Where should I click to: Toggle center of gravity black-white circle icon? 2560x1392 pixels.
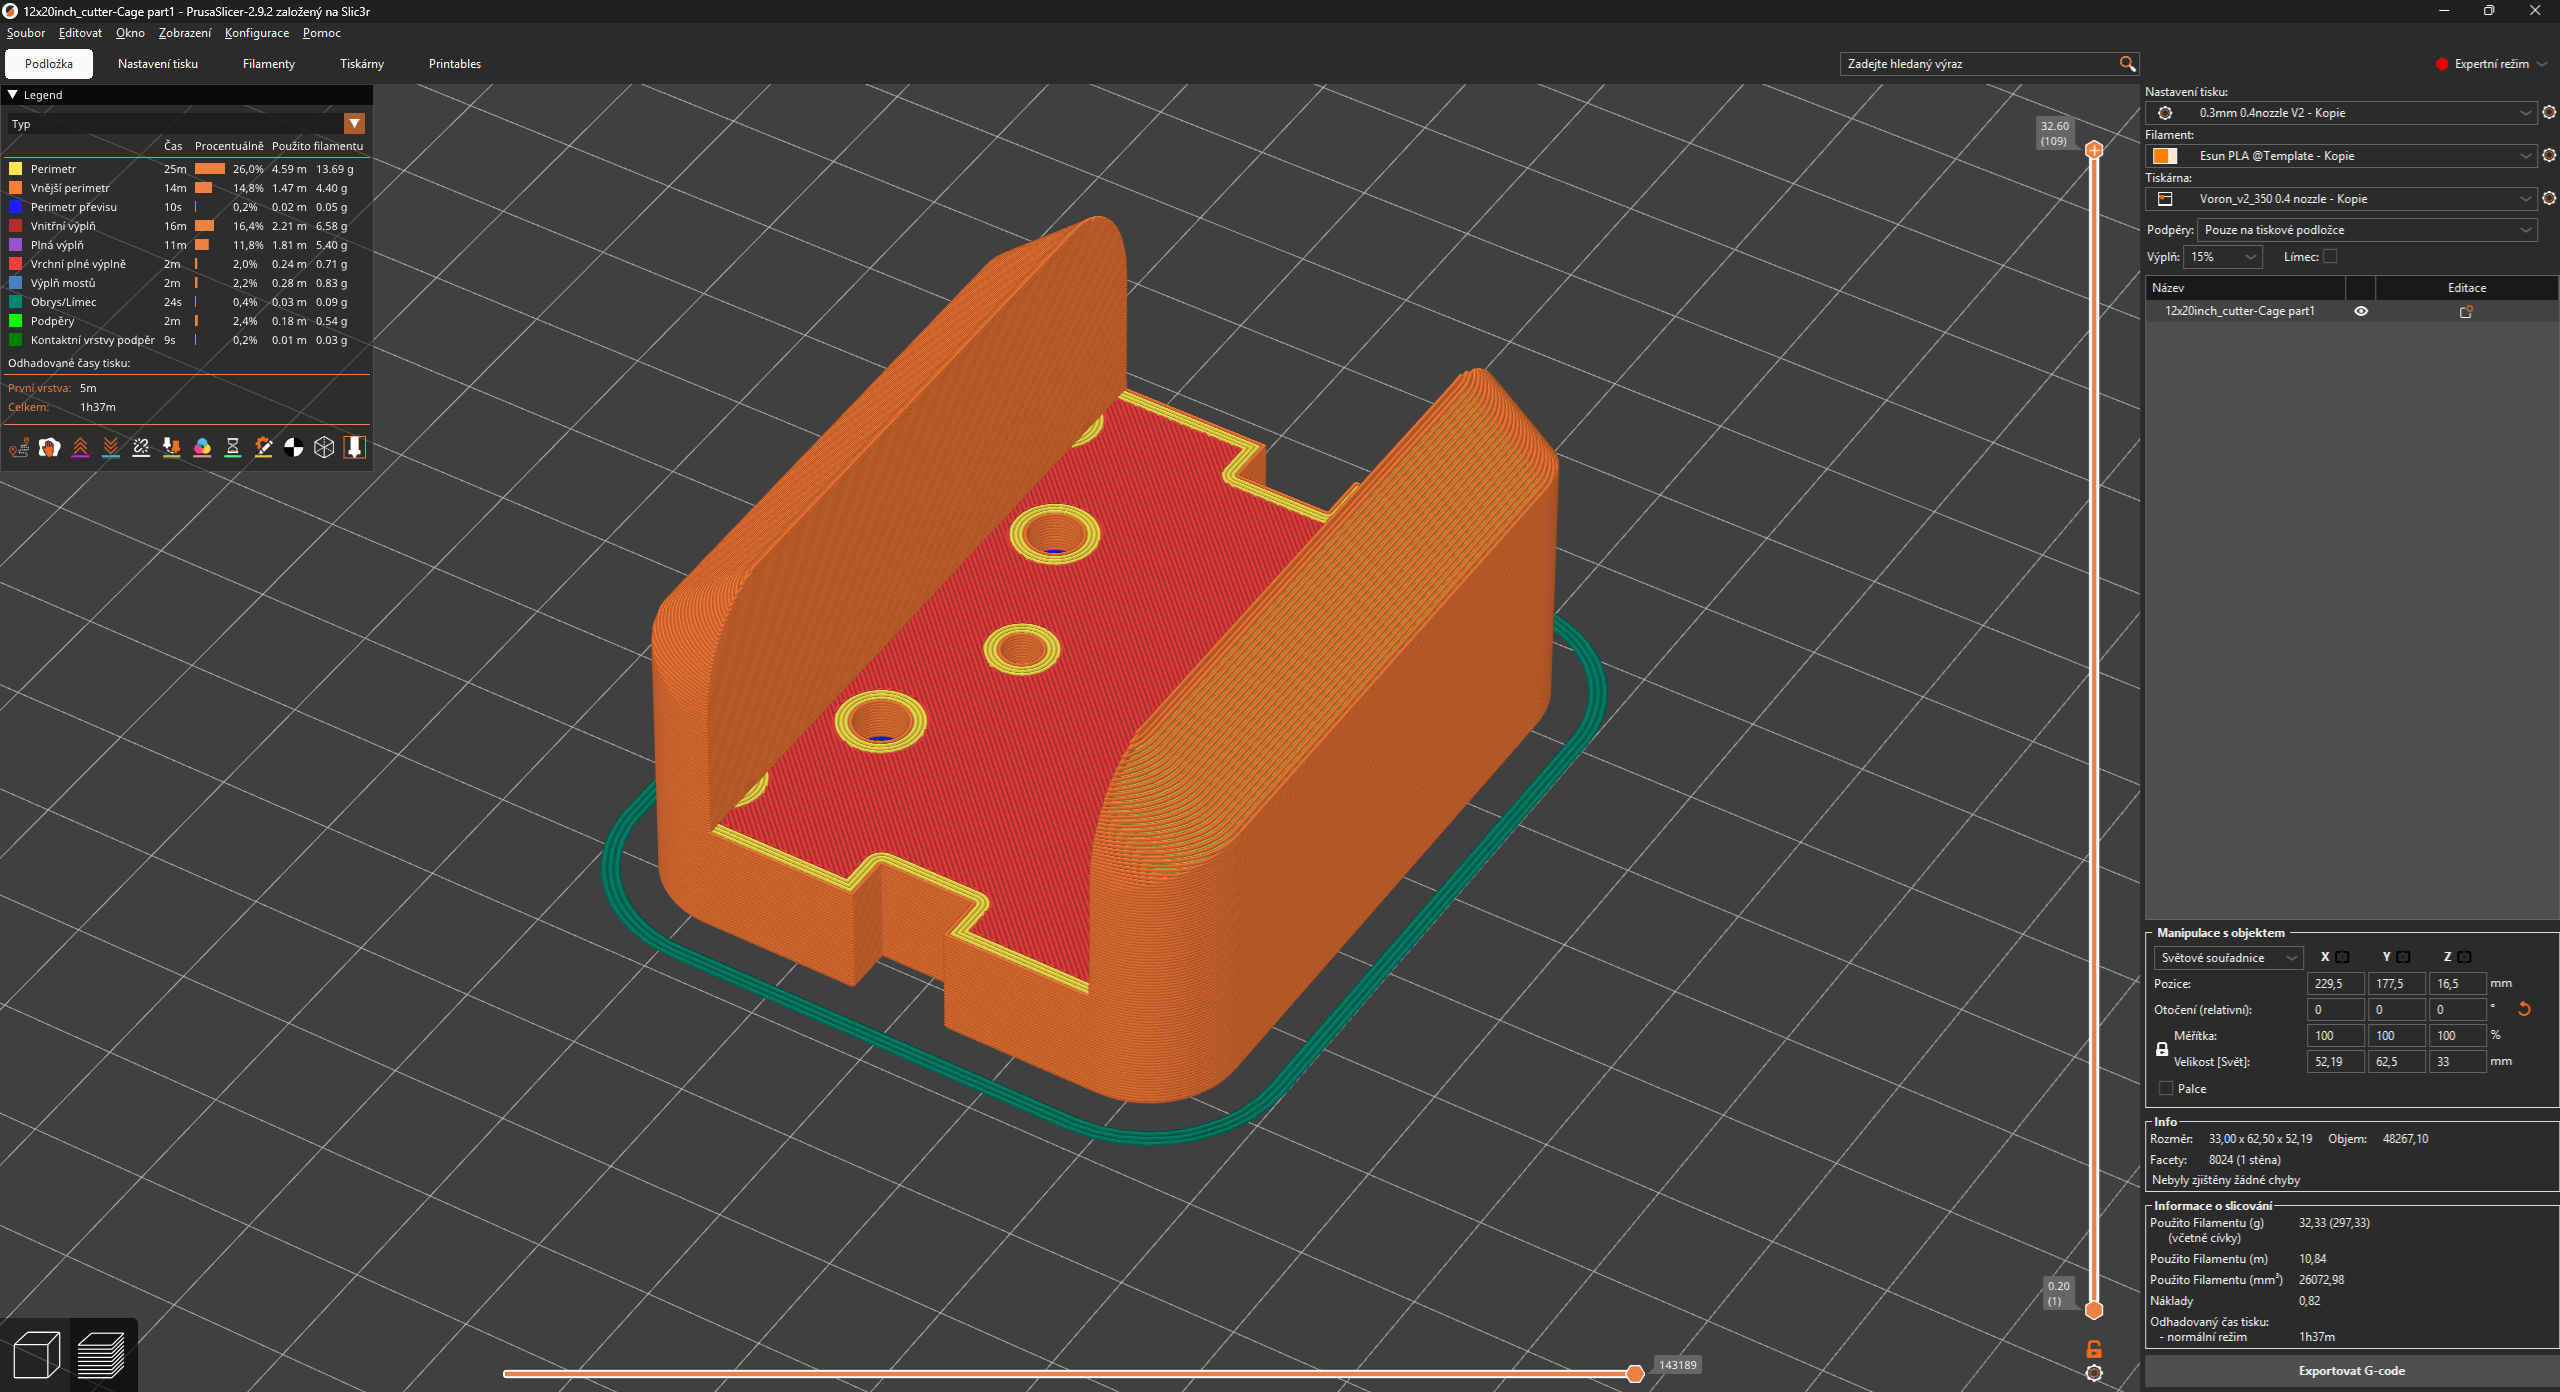coord(294,448)
